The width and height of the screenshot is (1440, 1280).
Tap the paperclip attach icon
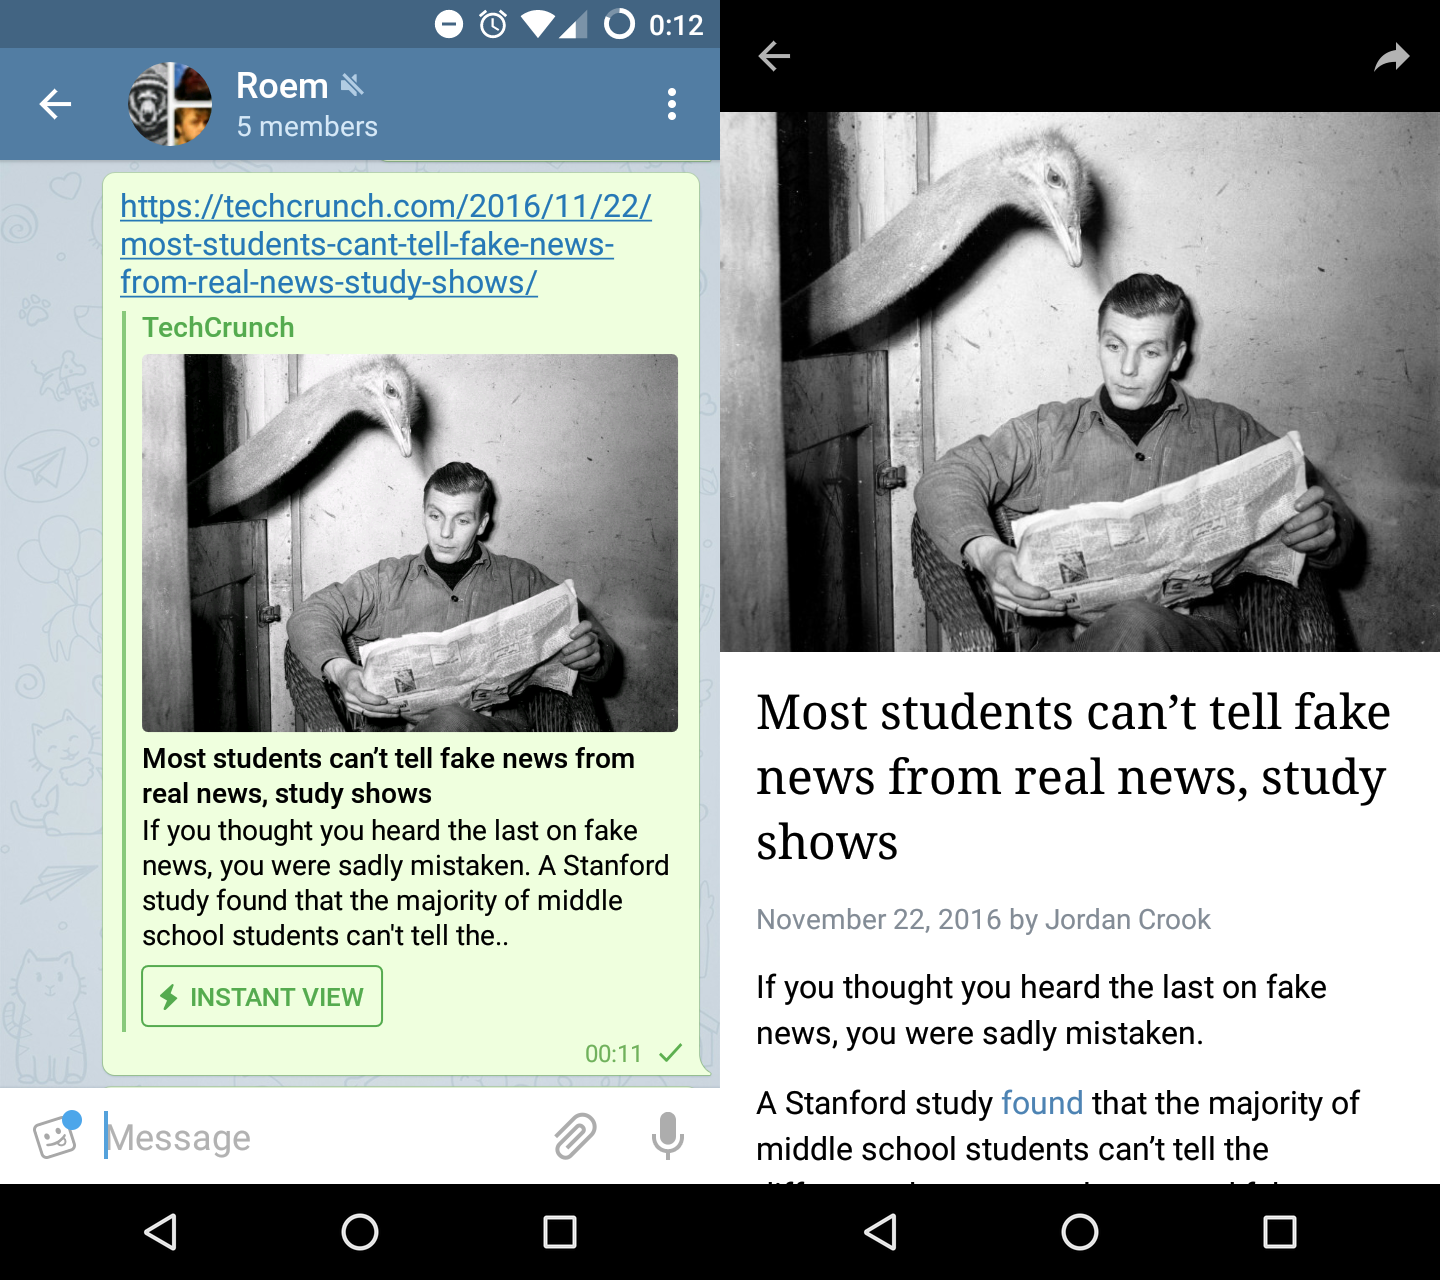click(x=575, y=1136)
